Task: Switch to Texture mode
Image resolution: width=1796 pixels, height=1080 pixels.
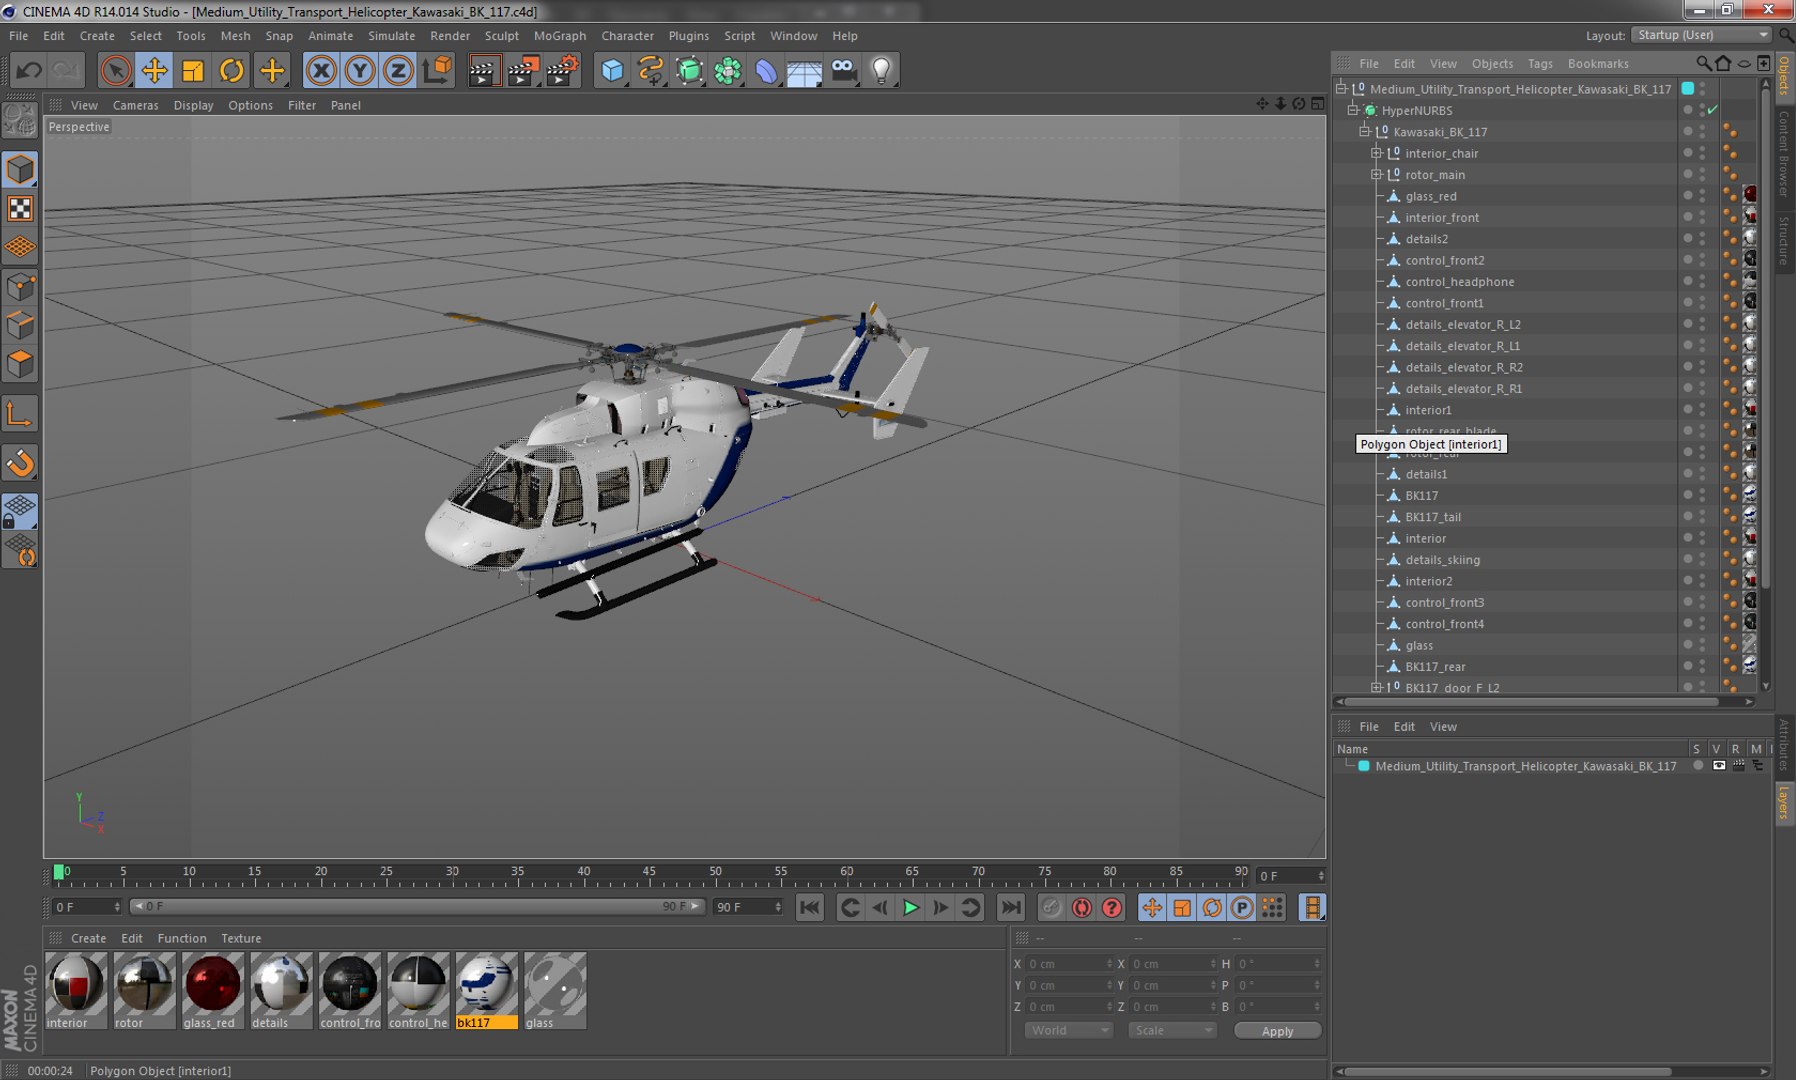Action: [20, 208]
